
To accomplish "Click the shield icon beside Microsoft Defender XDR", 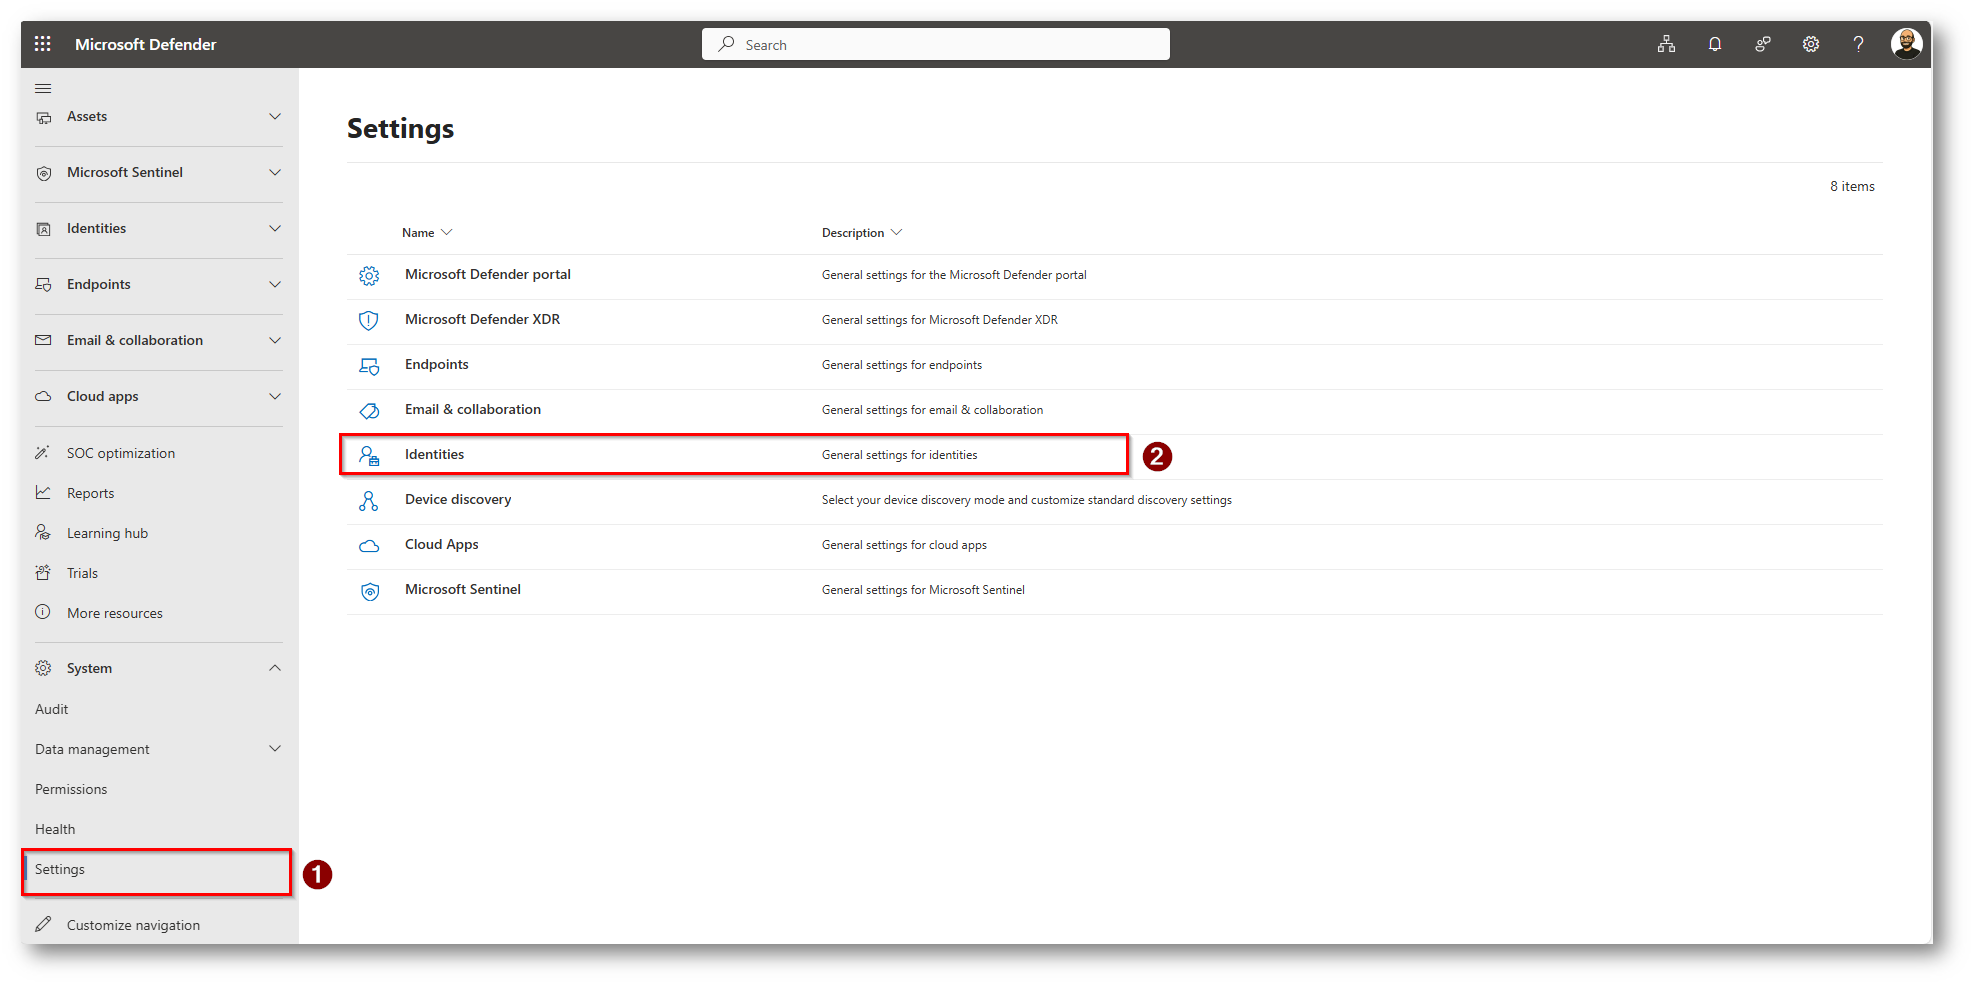I will pos(369,321).
